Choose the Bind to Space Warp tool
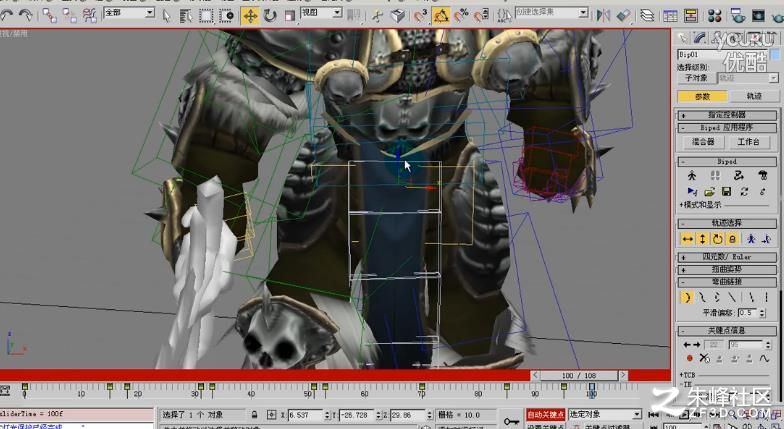Image resolution: width=784 pixels, height=429 pixels. [90, 16]
